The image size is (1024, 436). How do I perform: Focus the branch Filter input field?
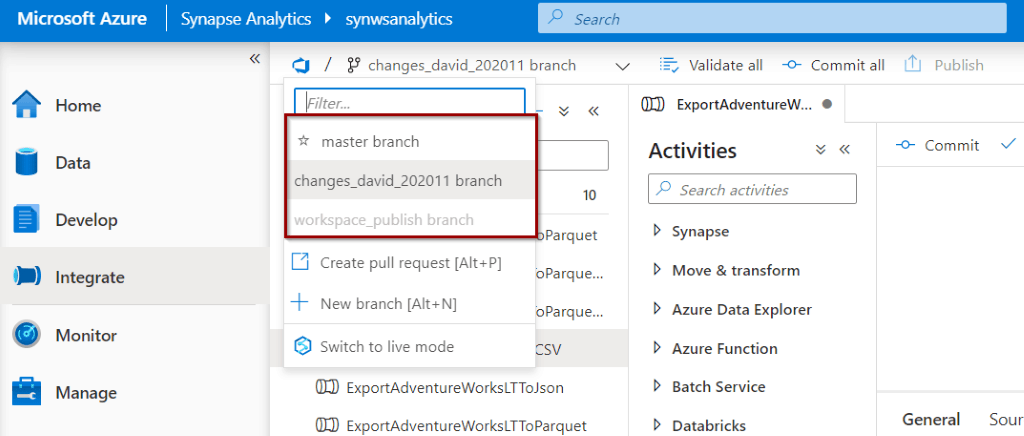click(409, 103)
